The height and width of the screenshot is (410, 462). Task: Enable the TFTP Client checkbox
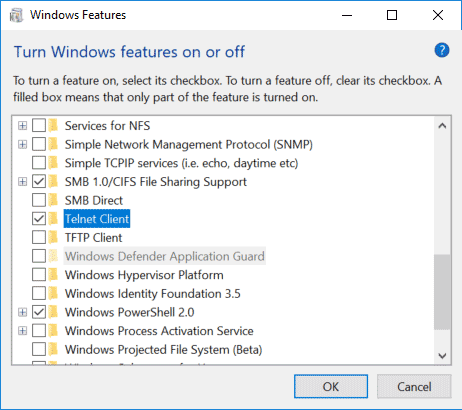[x=39, y=238]
